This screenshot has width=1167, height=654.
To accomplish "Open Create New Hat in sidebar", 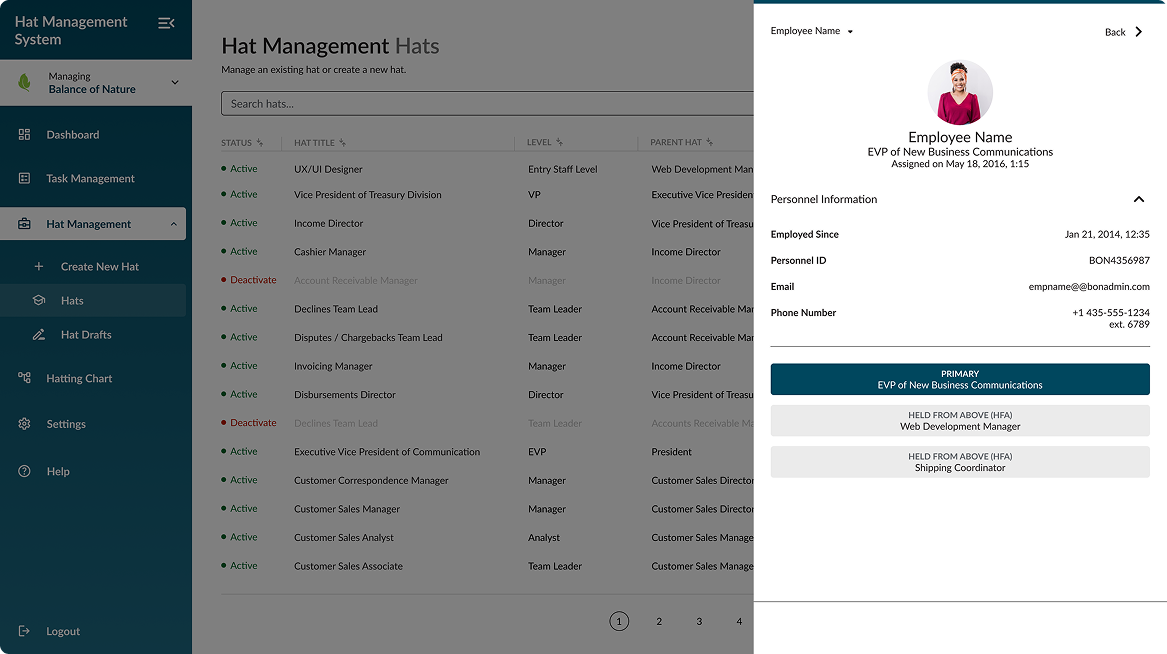I will 99,266.
